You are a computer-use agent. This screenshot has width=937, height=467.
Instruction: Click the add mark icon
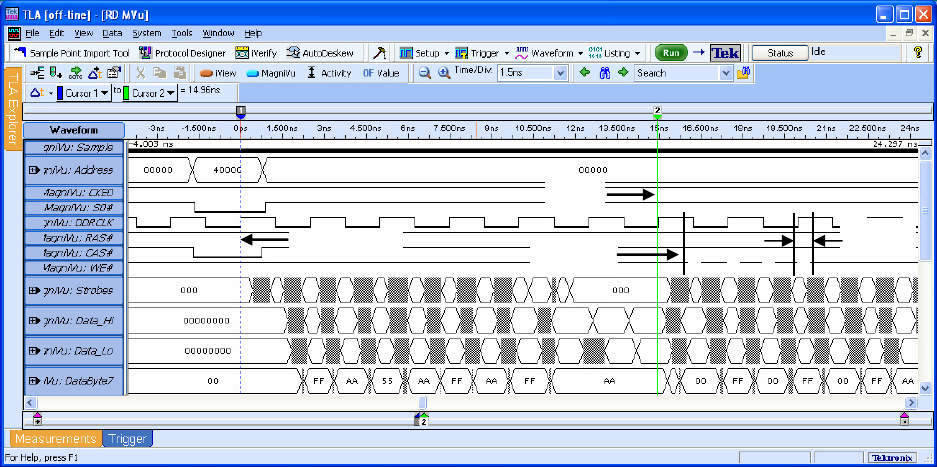(56, 73)
